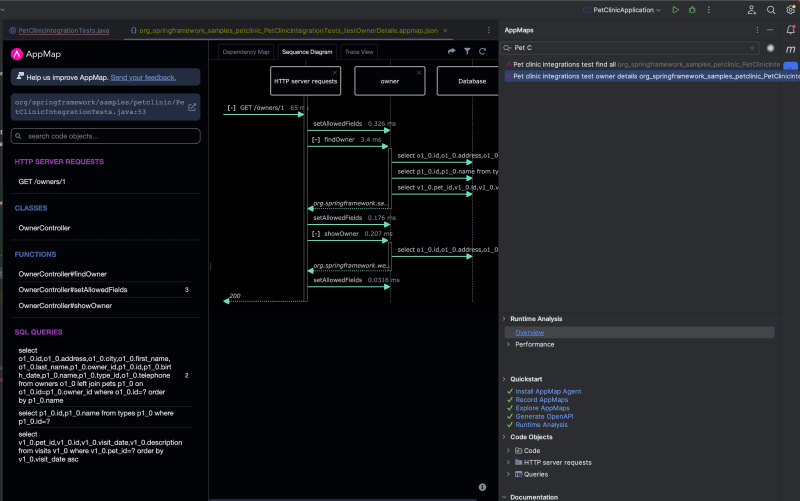Select GET /owners/1 in HTTP server requests
This screenshot has width=800, height=501.
pos(42,182)
